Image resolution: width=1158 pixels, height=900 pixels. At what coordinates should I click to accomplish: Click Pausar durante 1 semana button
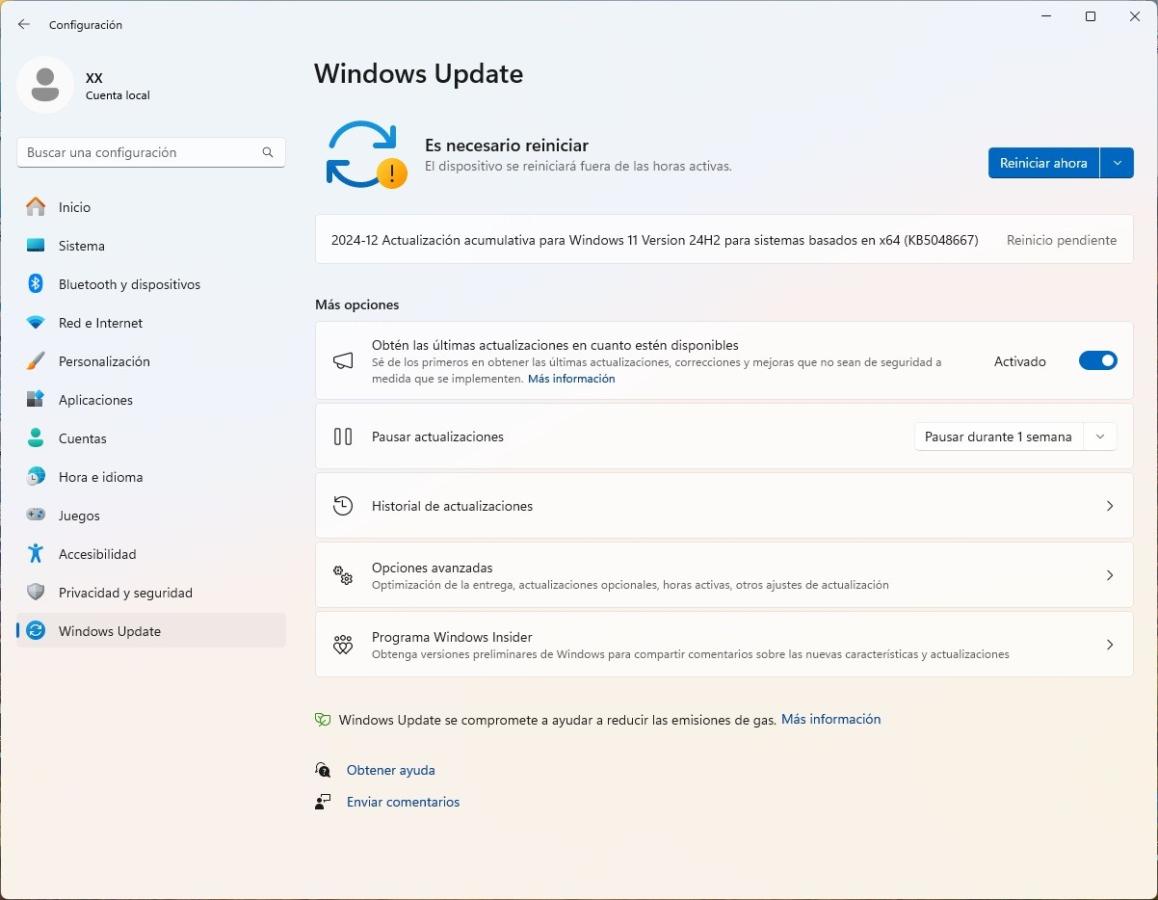pyautogui.click(x=998, y=437)
